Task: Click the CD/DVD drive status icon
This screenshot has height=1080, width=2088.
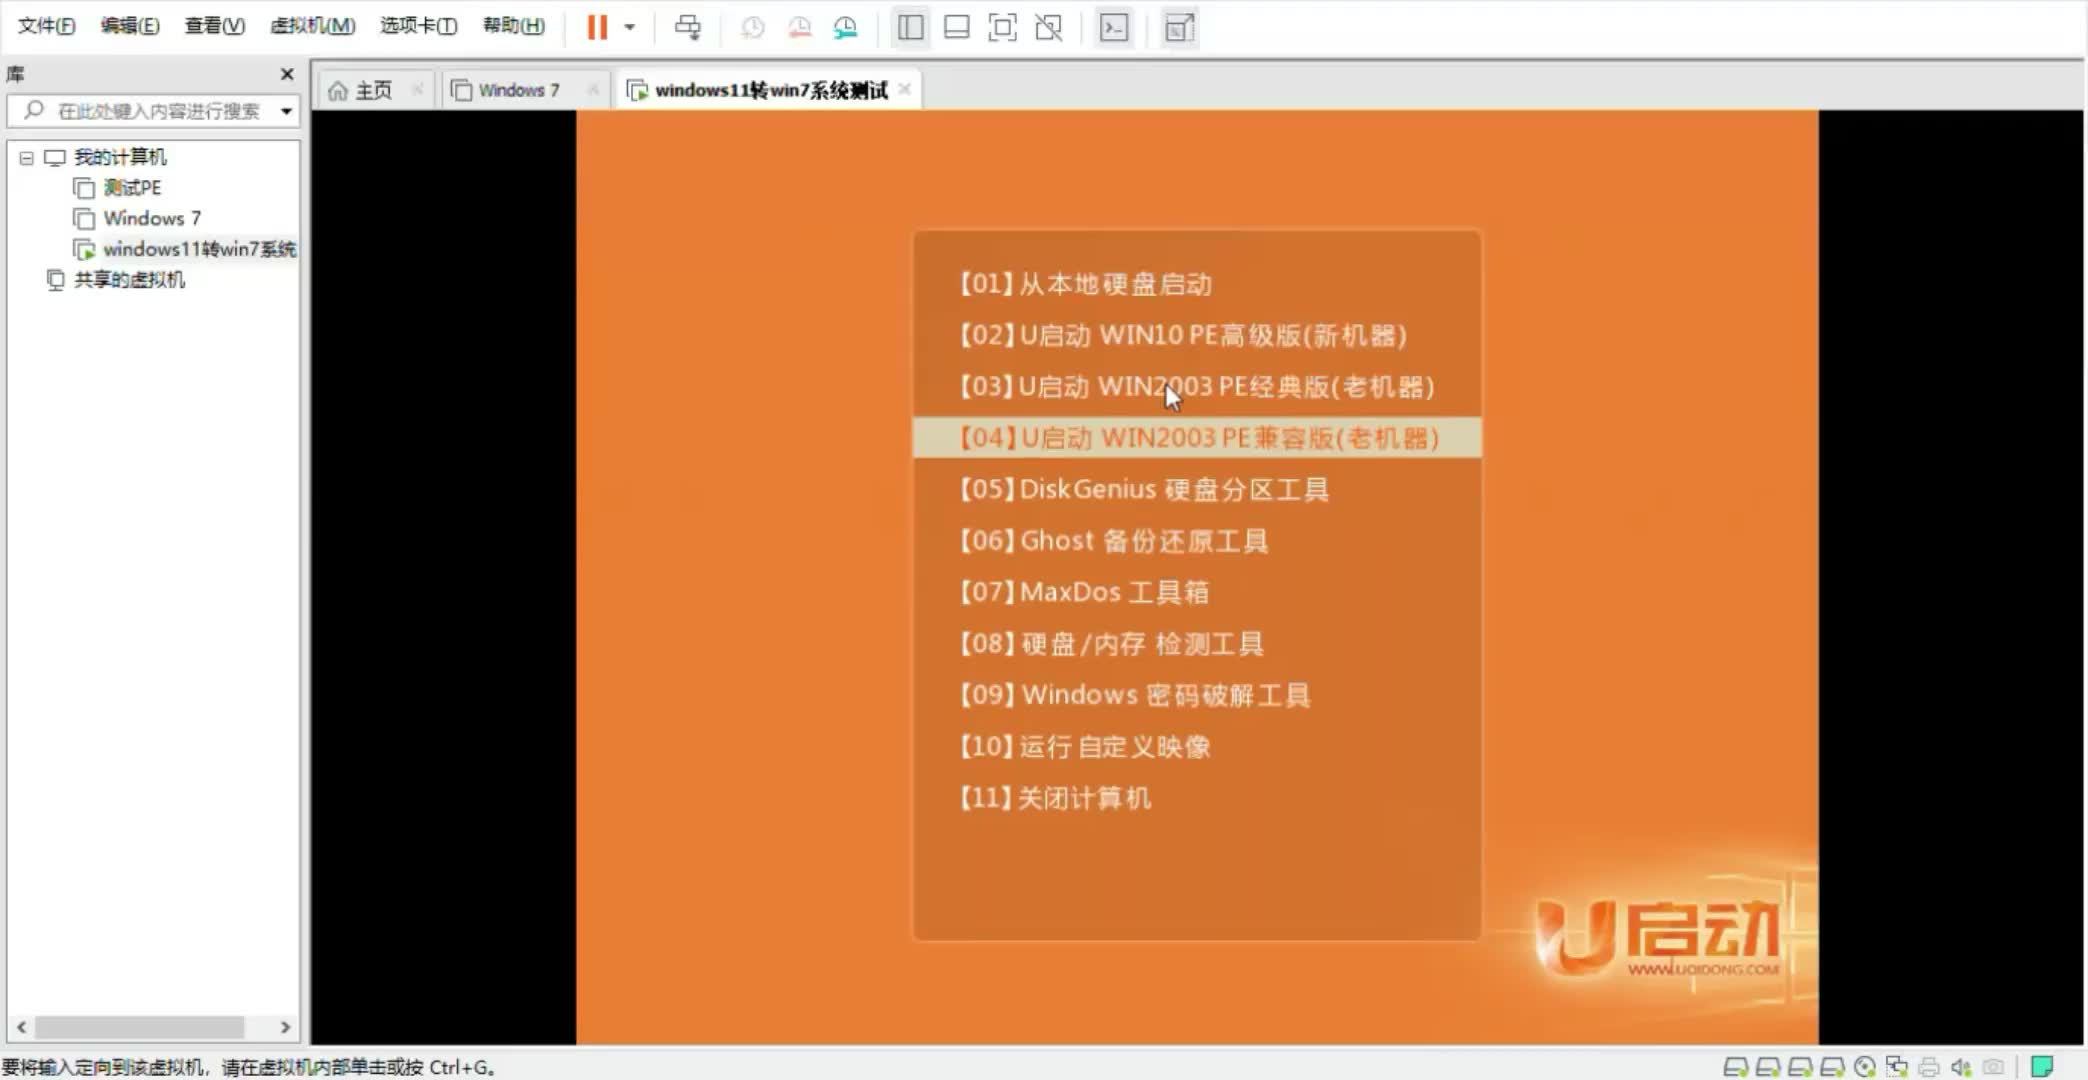Action: pos(1864,1067)
